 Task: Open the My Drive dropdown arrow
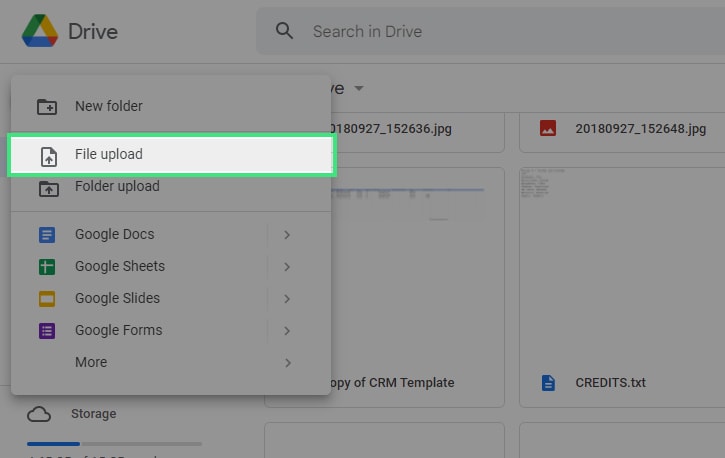click(359, 88)
